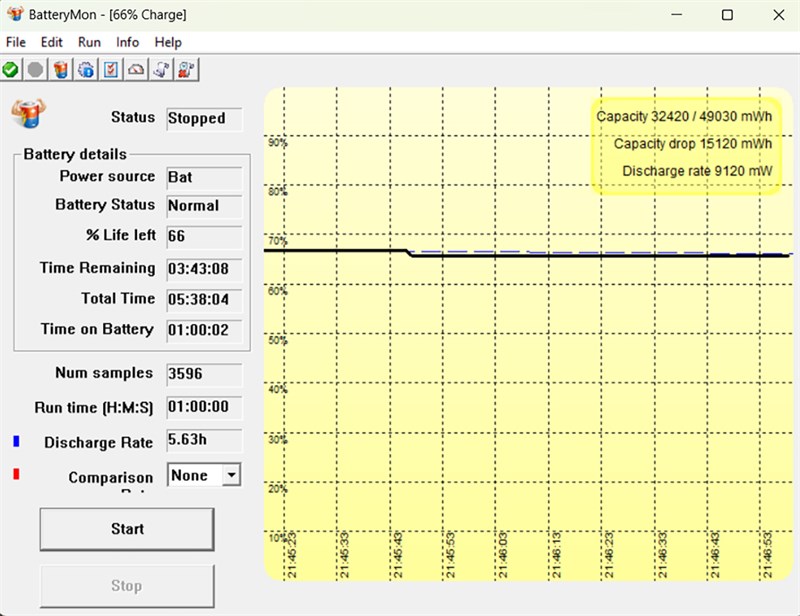This screenshot has height=616, width=800.
Task: Click the Status field showing Stopped
Action: [x=204, y=118]
